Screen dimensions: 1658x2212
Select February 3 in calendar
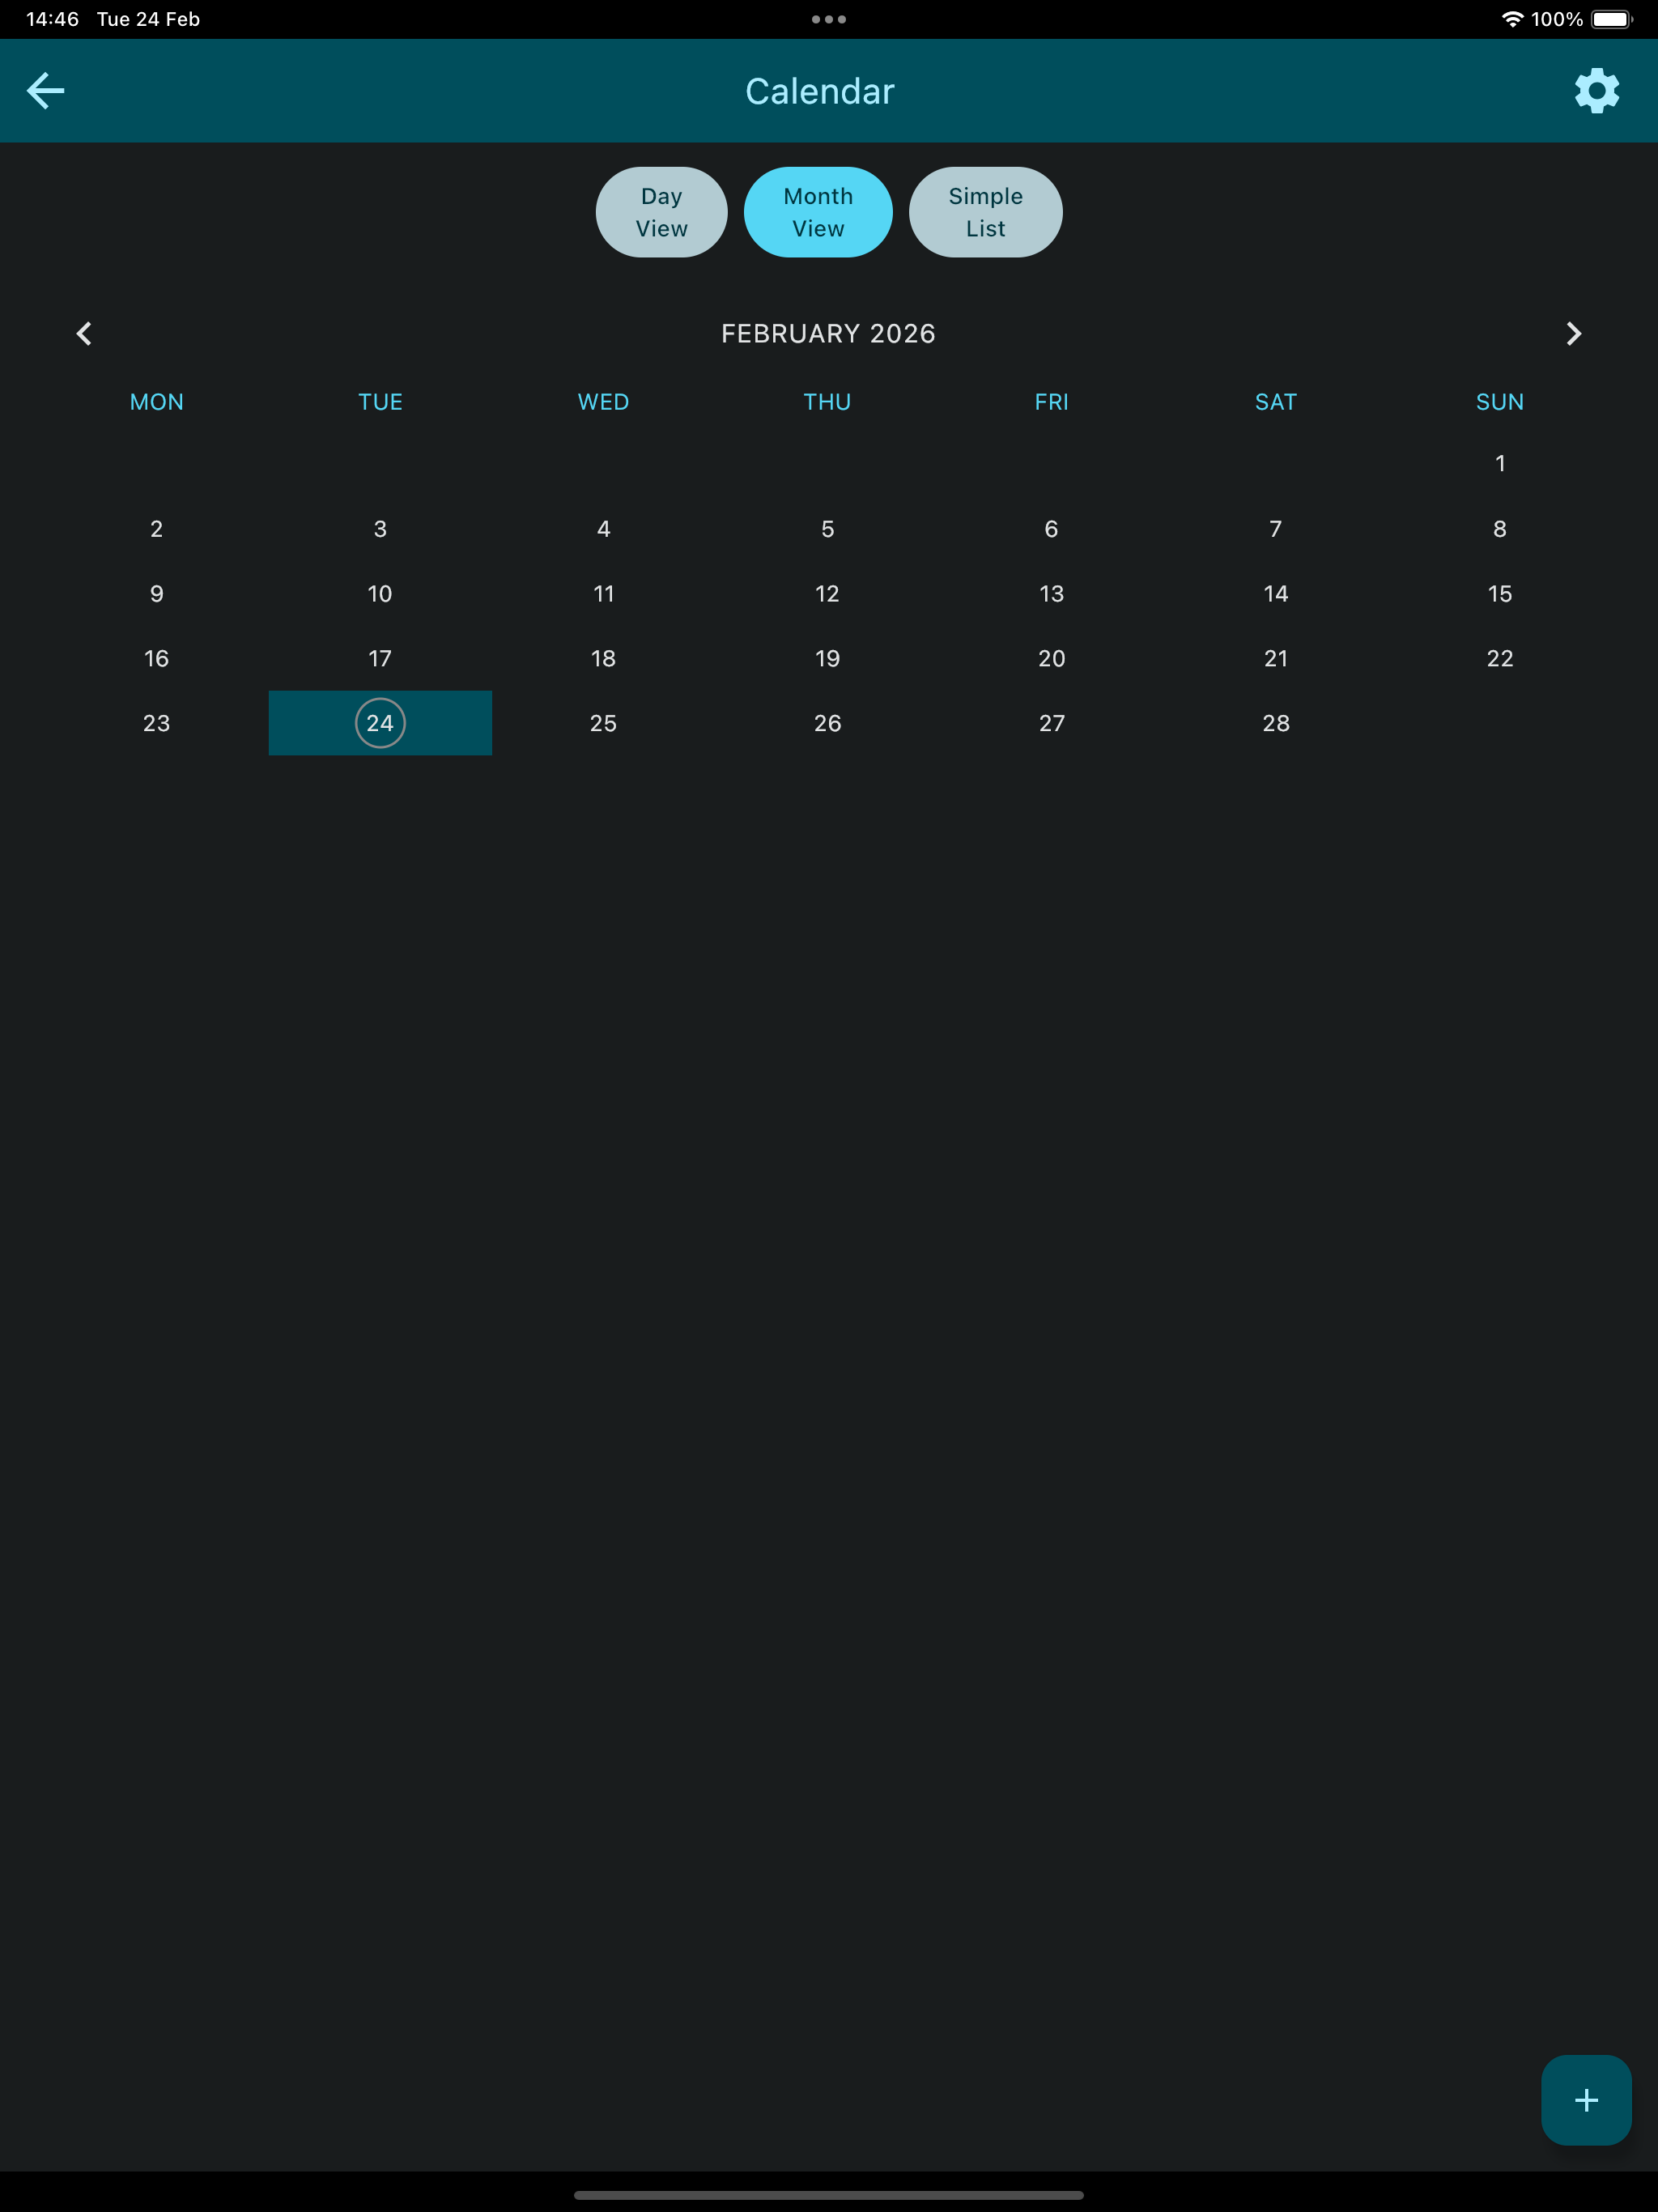point(380,529)
